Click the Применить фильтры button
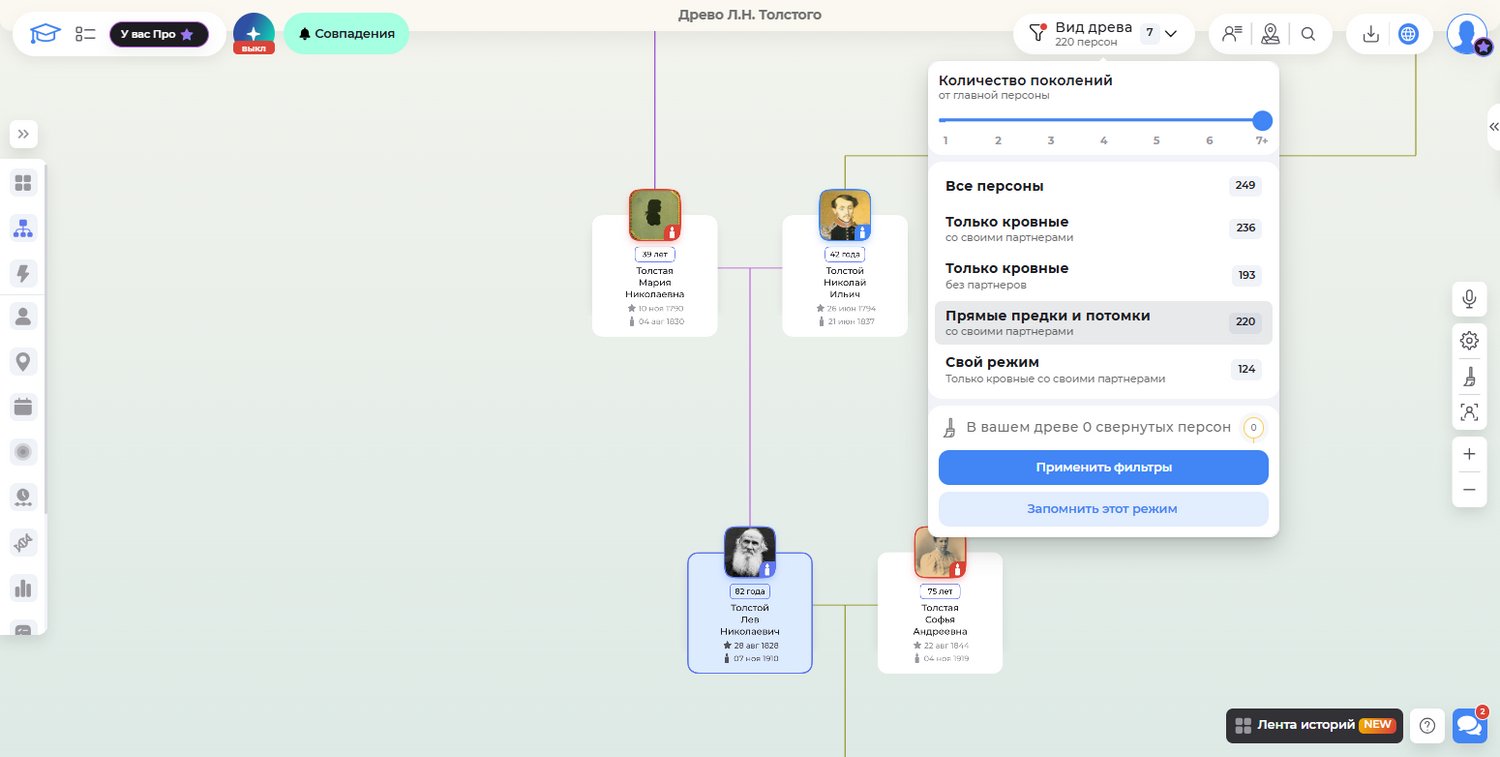The image size is (1500, 757). pos(1103,467)
